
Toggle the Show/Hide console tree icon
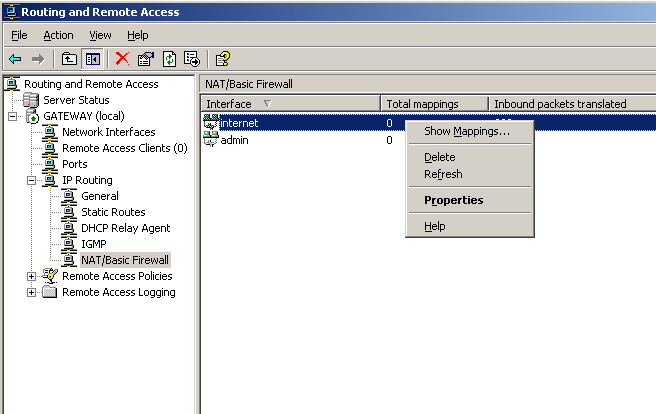tap(92, 59)
